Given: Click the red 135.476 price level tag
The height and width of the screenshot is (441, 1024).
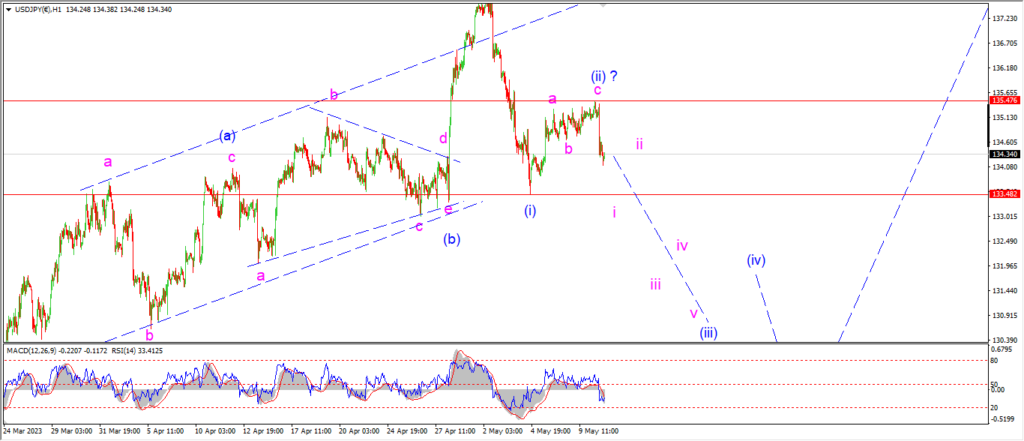Looking at the screenshot, I should [1002, 101].
